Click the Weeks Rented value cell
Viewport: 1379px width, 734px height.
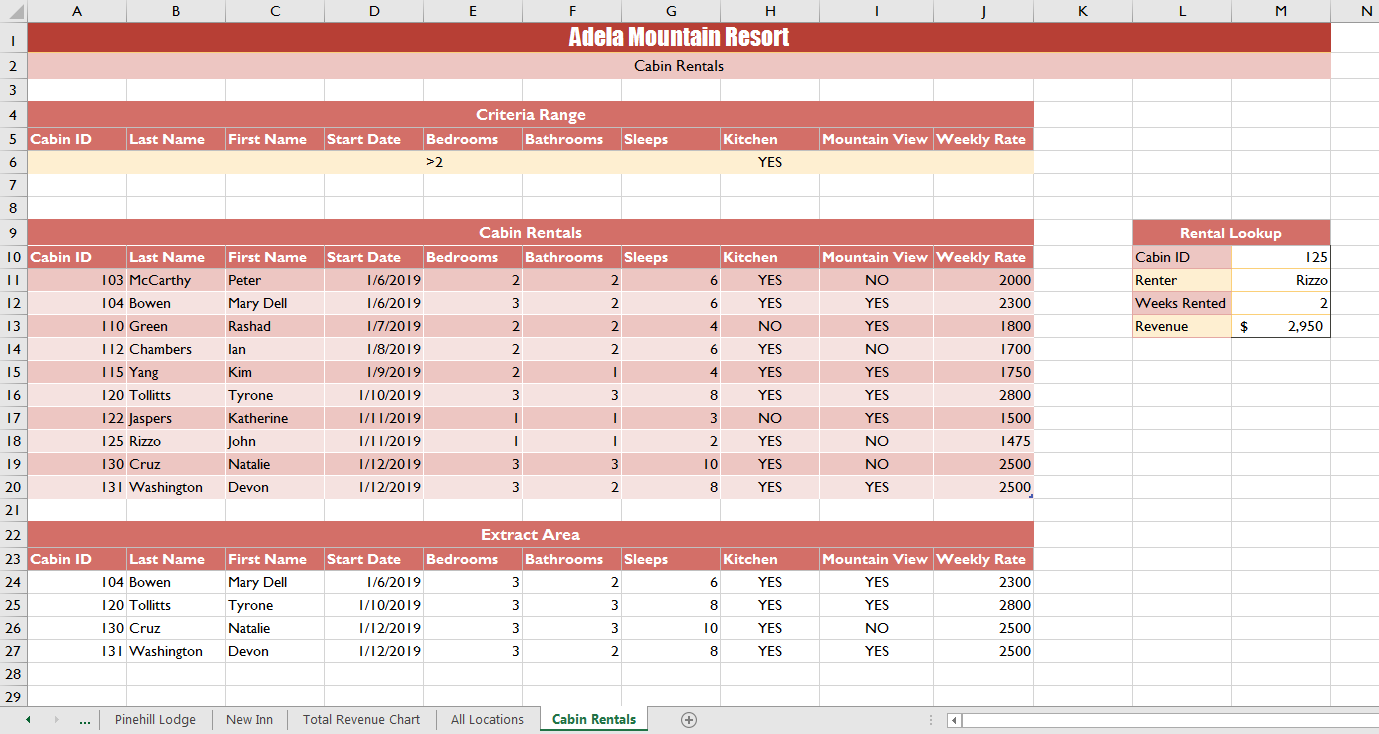coord(1280,303)
